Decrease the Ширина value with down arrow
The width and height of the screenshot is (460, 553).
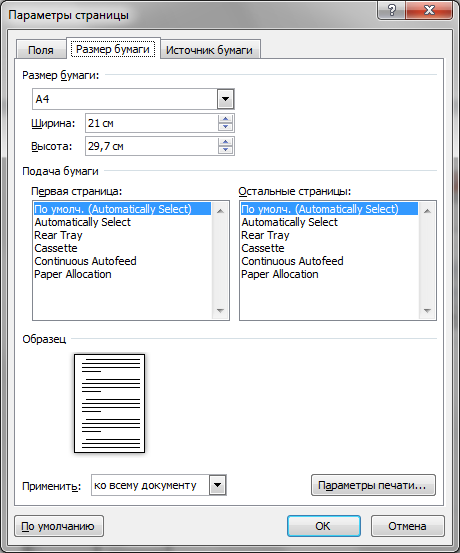pyautogui.click(x=225, y=127)
